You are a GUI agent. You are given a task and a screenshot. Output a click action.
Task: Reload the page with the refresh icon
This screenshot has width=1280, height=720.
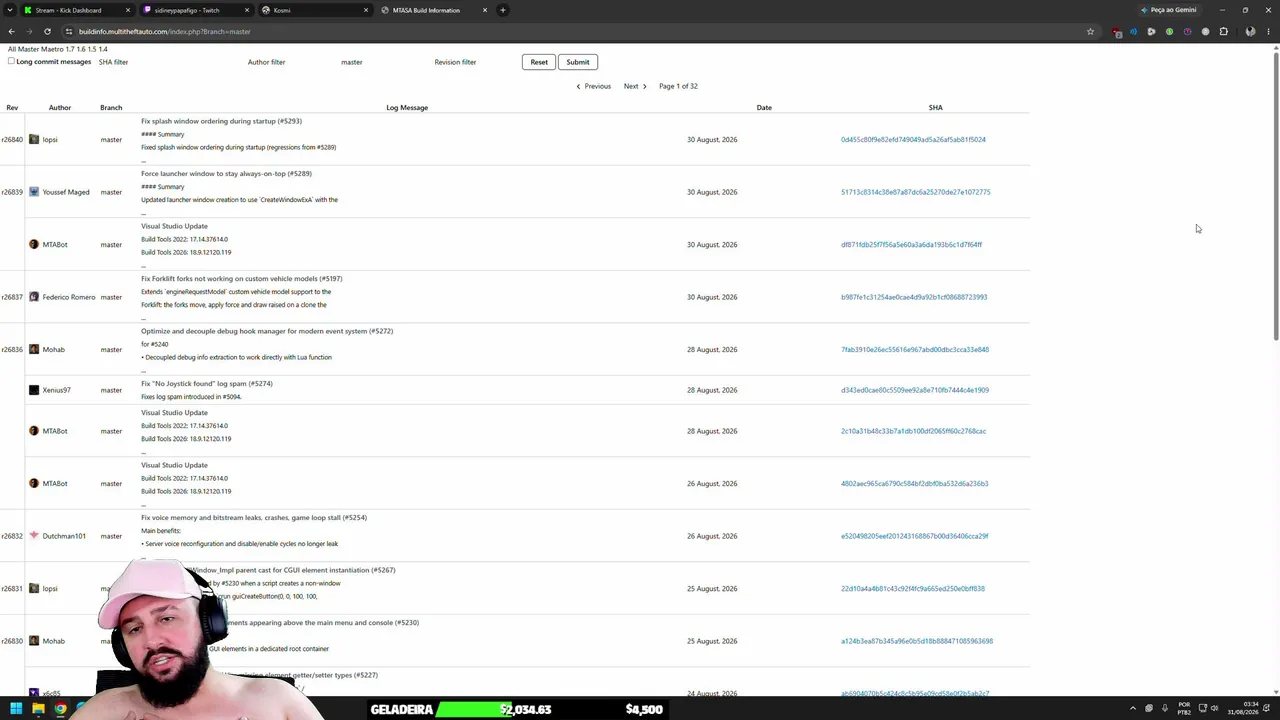(47, 31)
